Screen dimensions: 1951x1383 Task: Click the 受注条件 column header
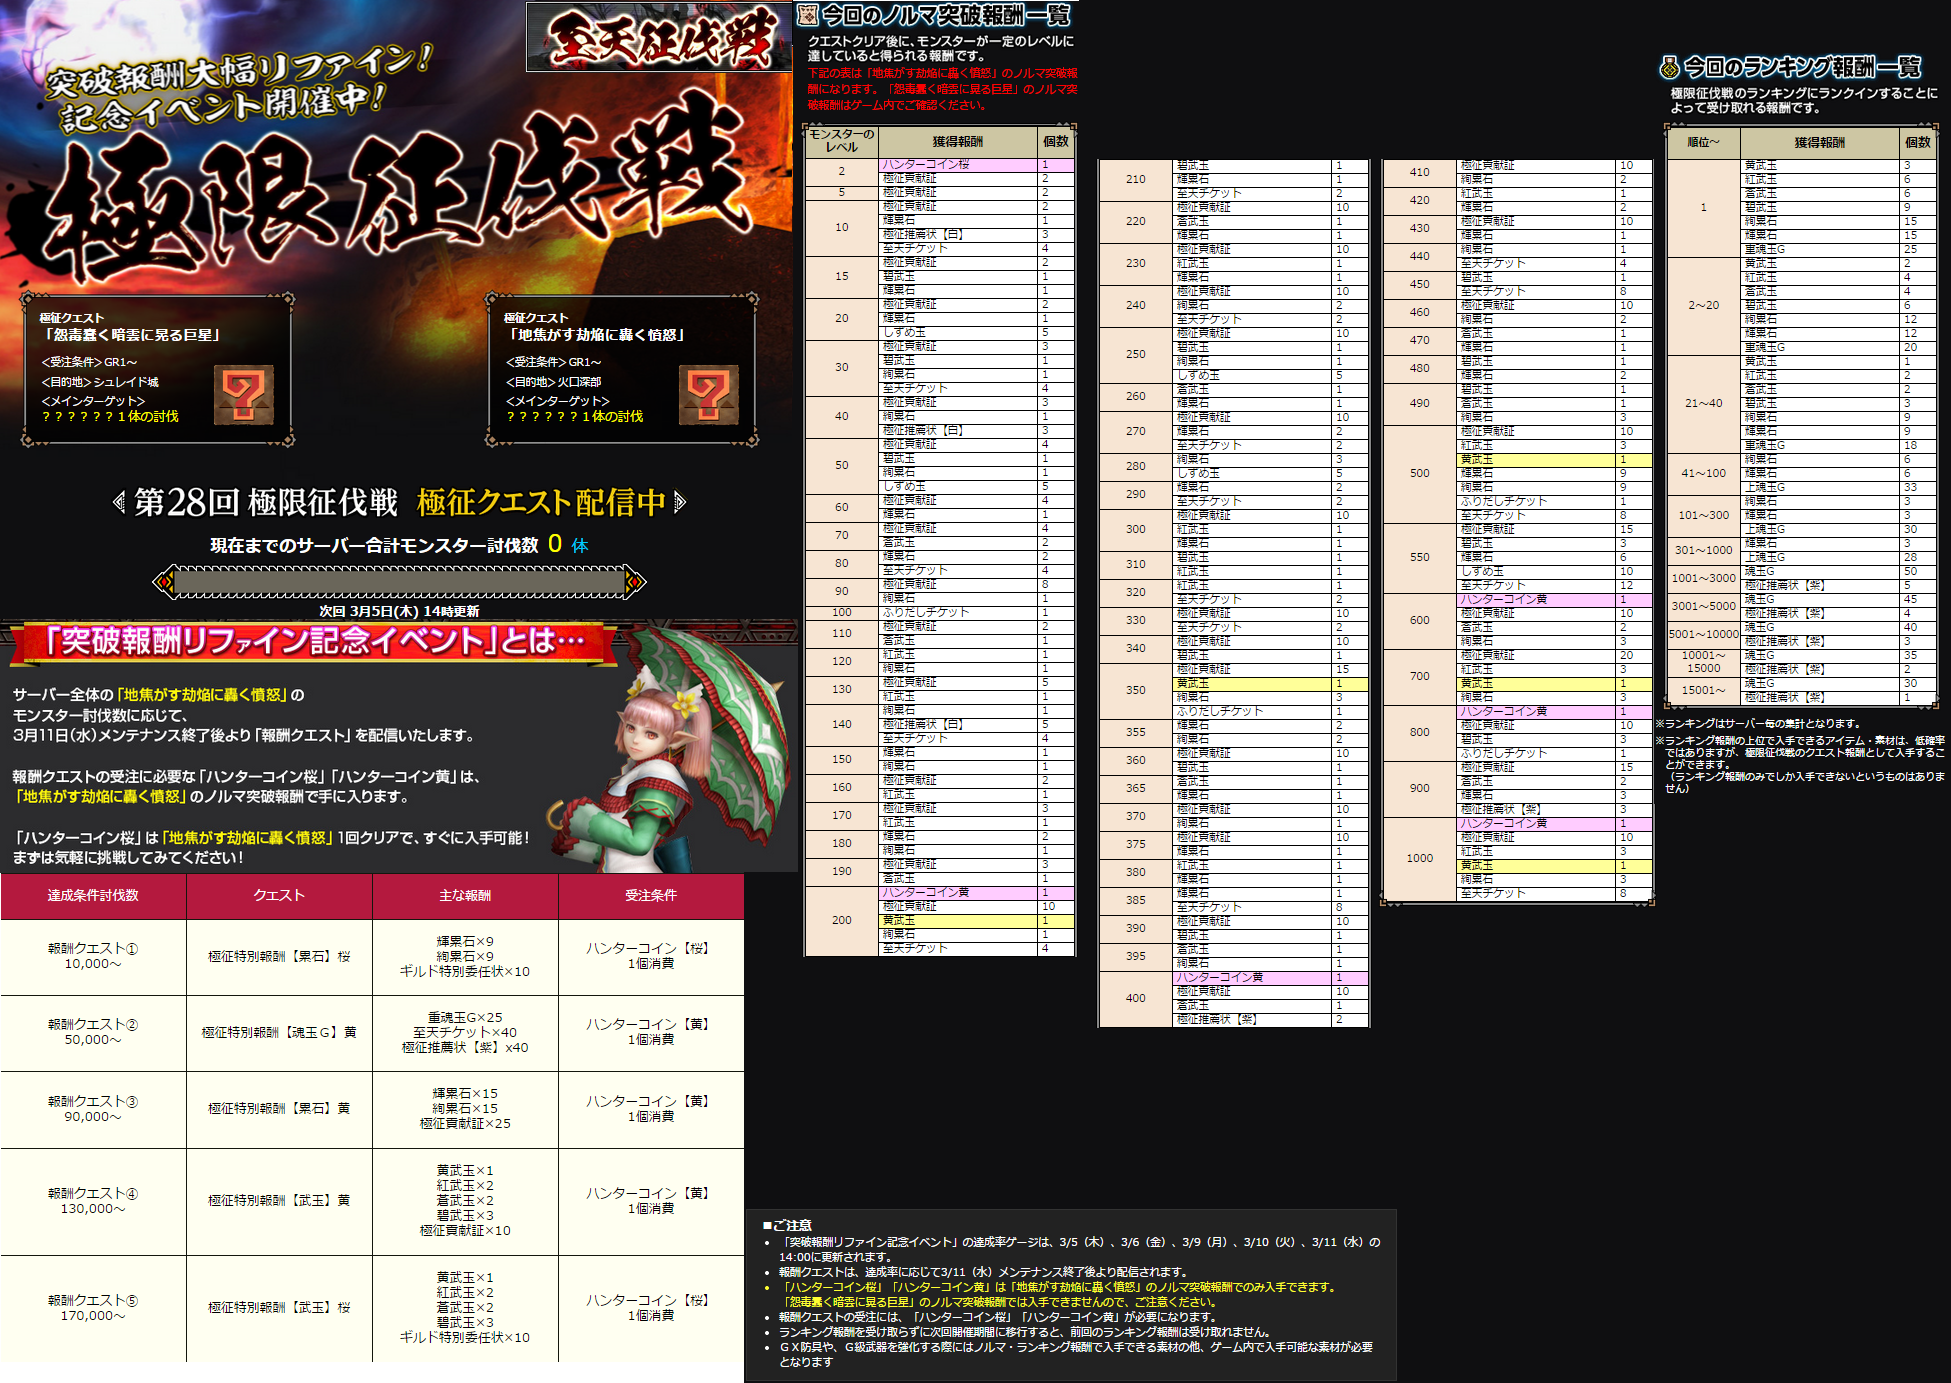(651, 895)
